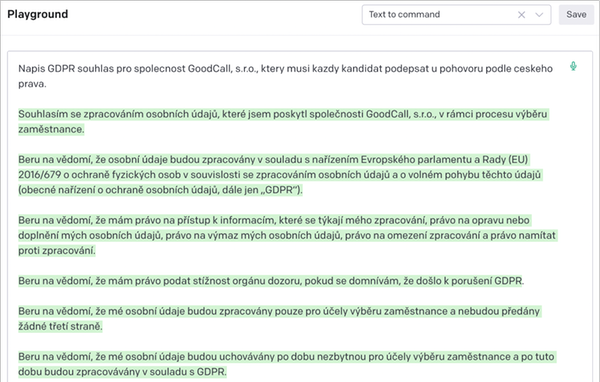Click the green microphone icon
Viewport: 600px width, 382px height.
(x=573, y=67)
